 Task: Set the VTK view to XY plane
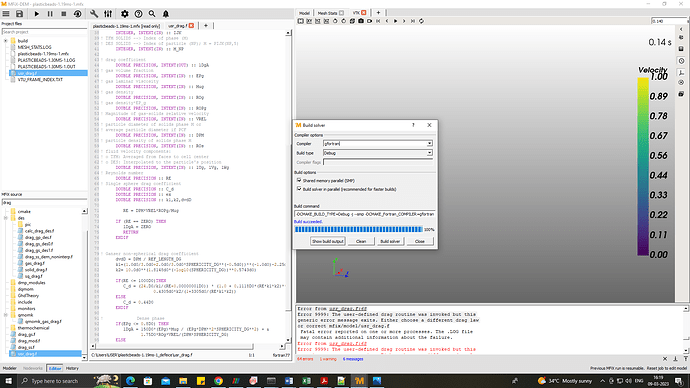pos(309,21)
